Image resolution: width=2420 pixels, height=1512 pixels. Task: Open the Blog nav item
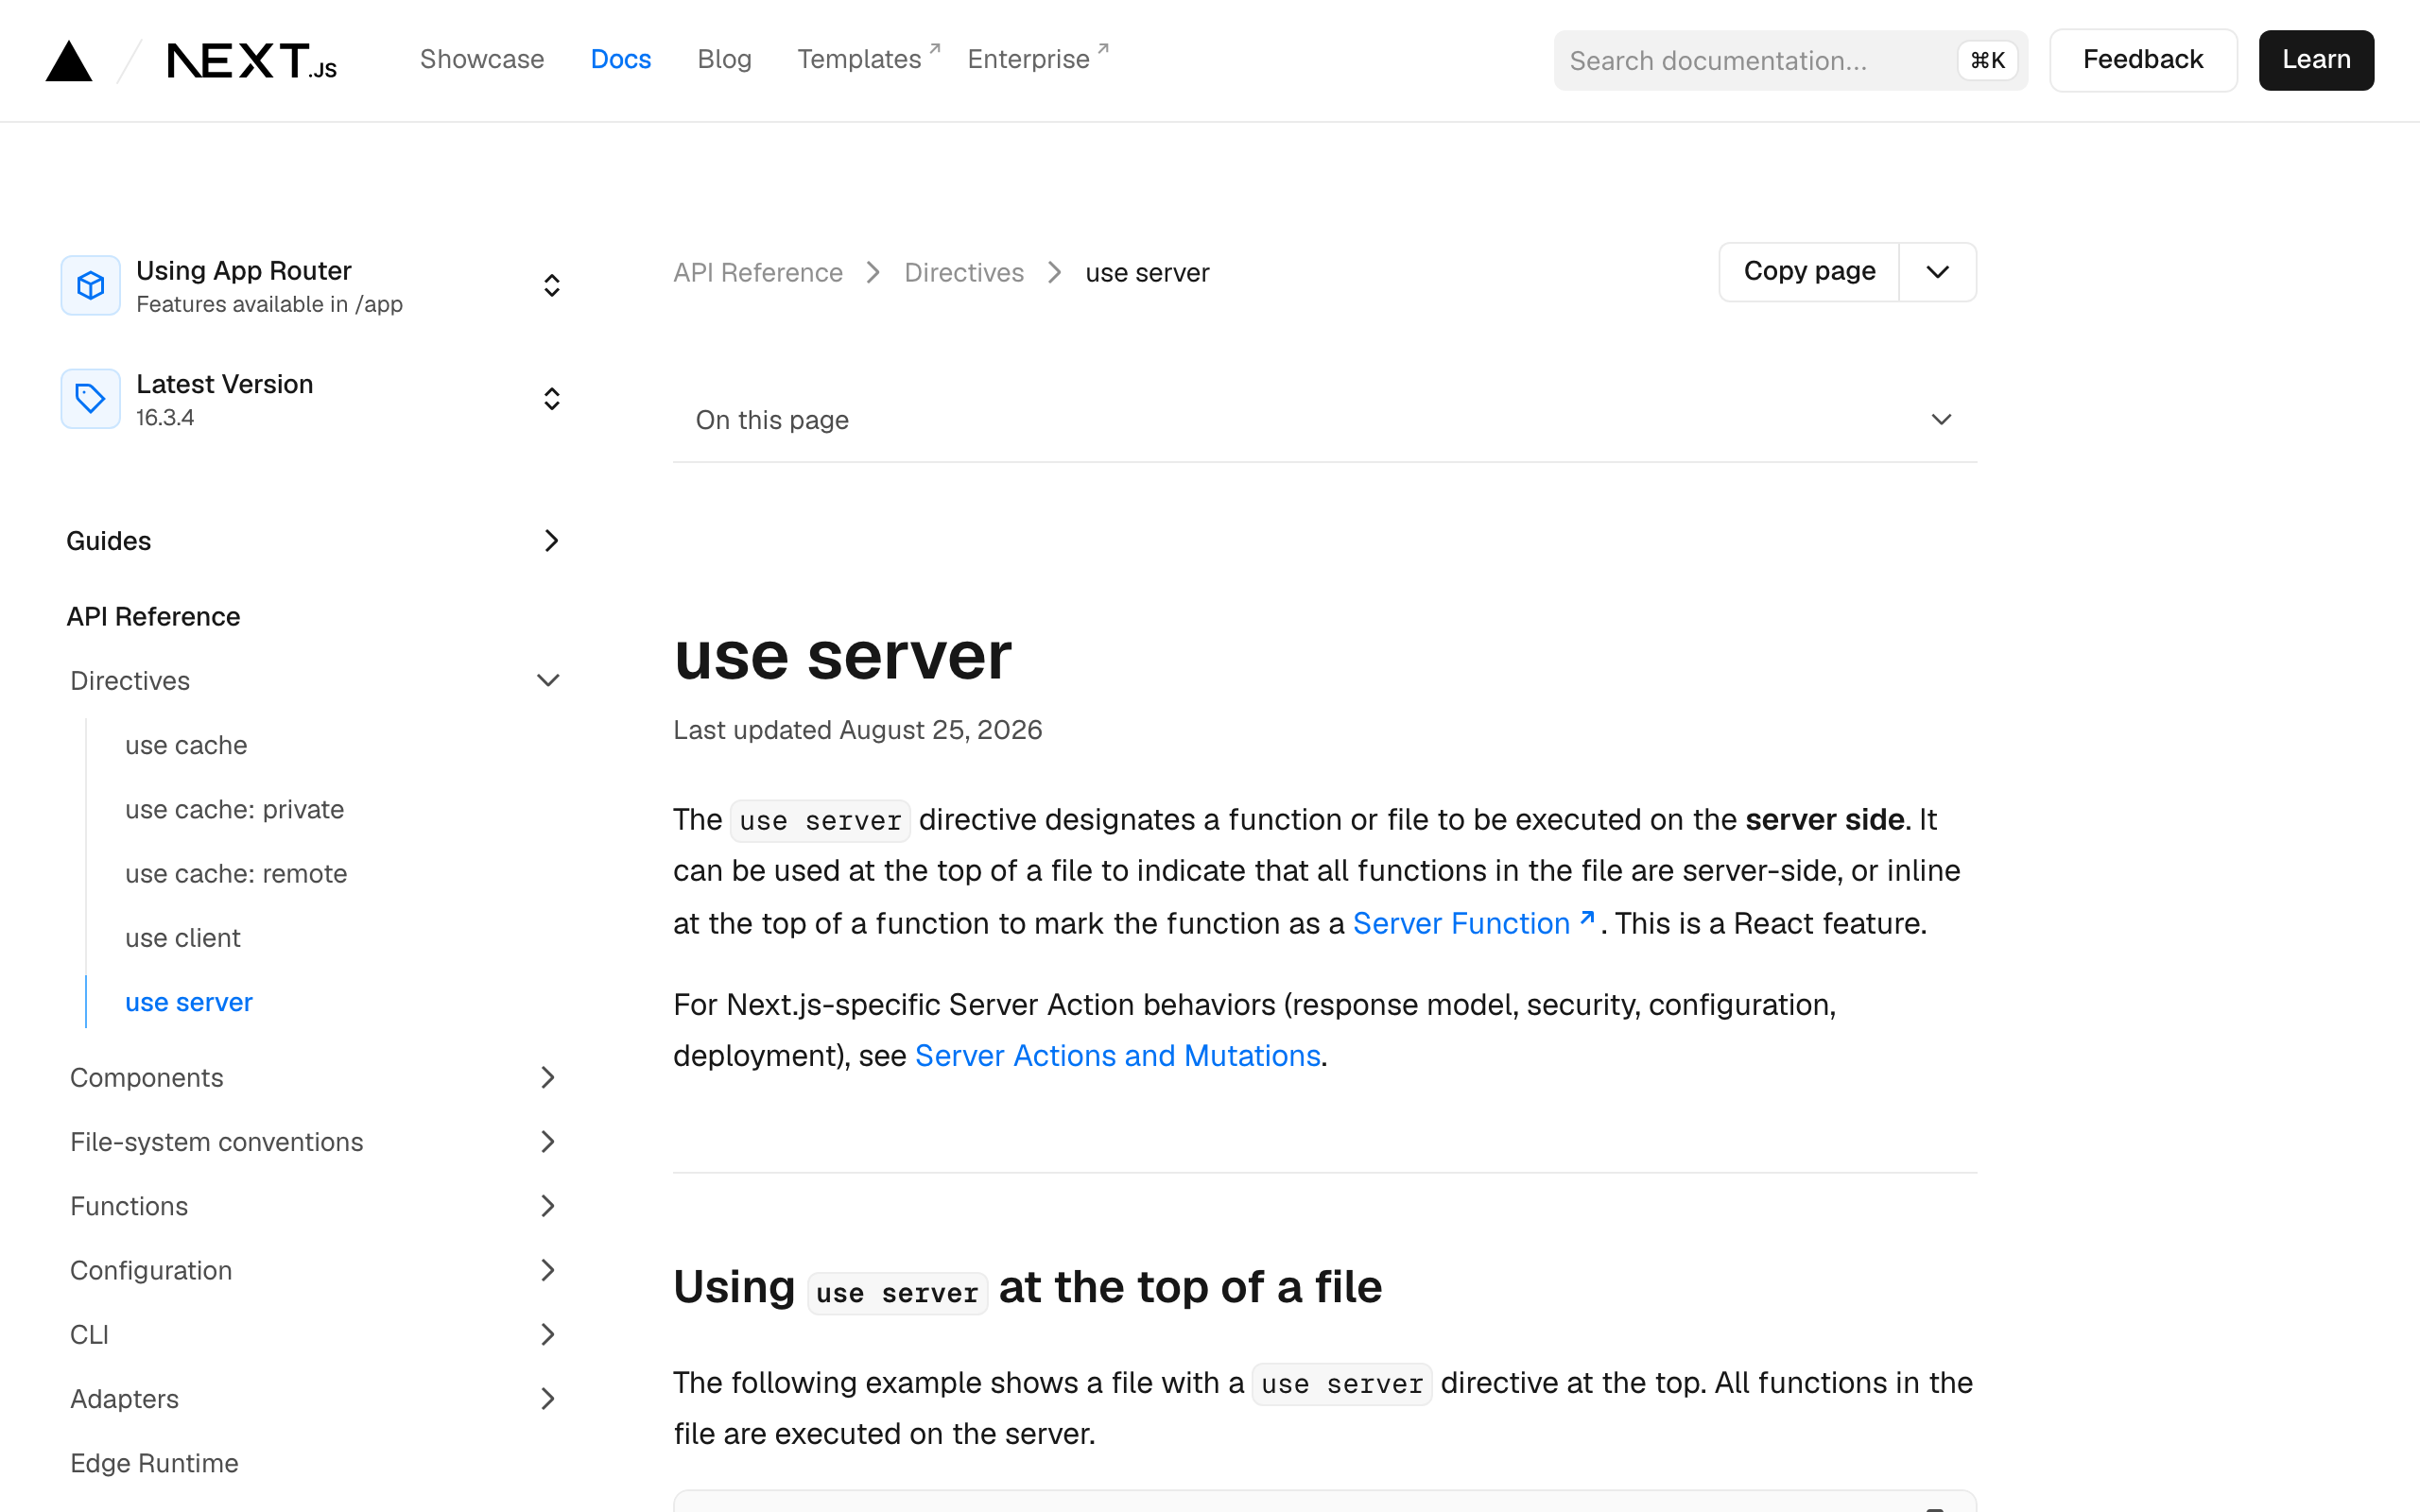point(724,59)
